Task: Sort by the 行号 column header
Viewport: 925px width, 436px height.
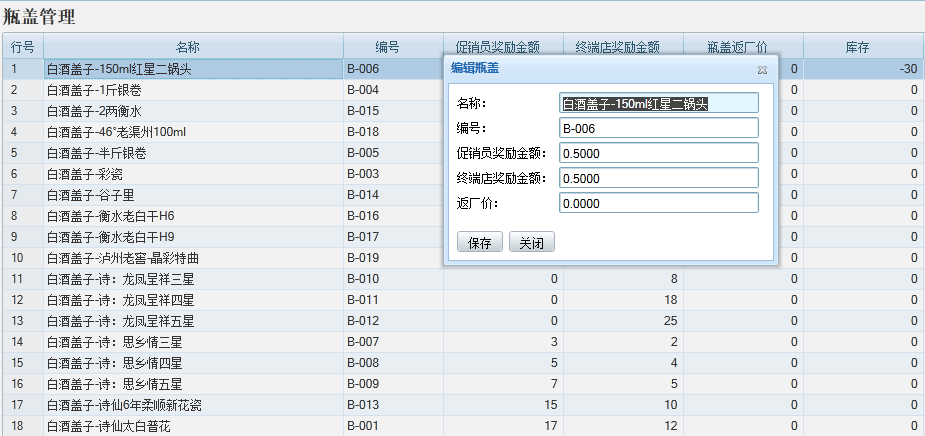Action: pos(22,47)
